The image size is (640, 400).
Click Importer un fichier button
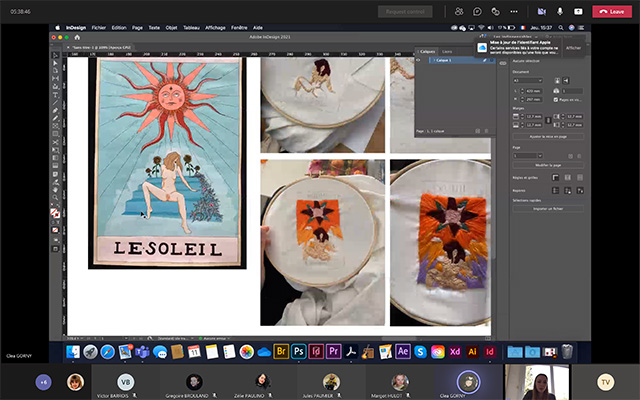pyautogui.click(x=548, y=209)
